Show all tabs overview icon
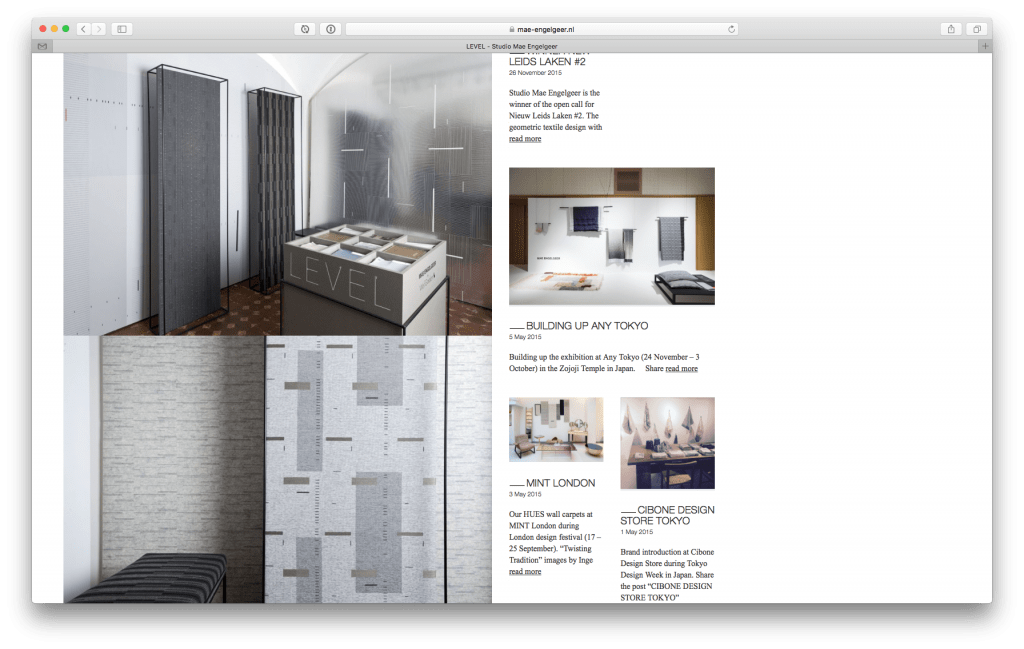Image resolution: width=1024 pixels, height=649 pixels. coord(976,29)
